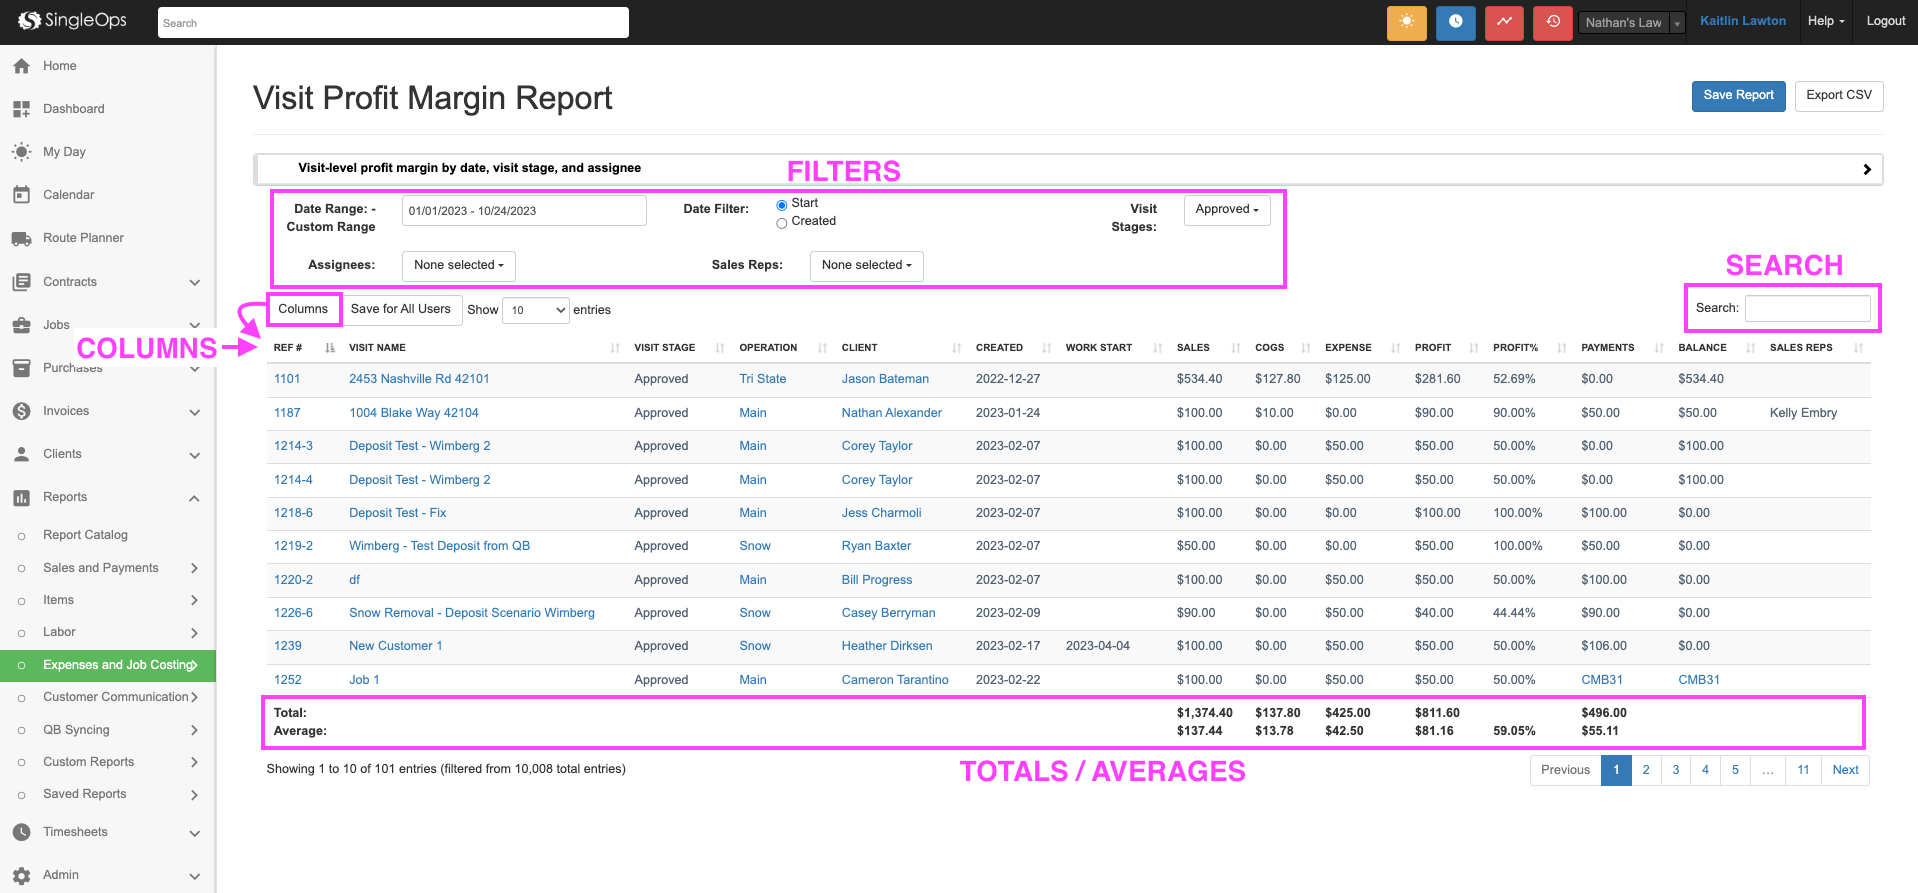Click the Save Report button

(1738, 96)
